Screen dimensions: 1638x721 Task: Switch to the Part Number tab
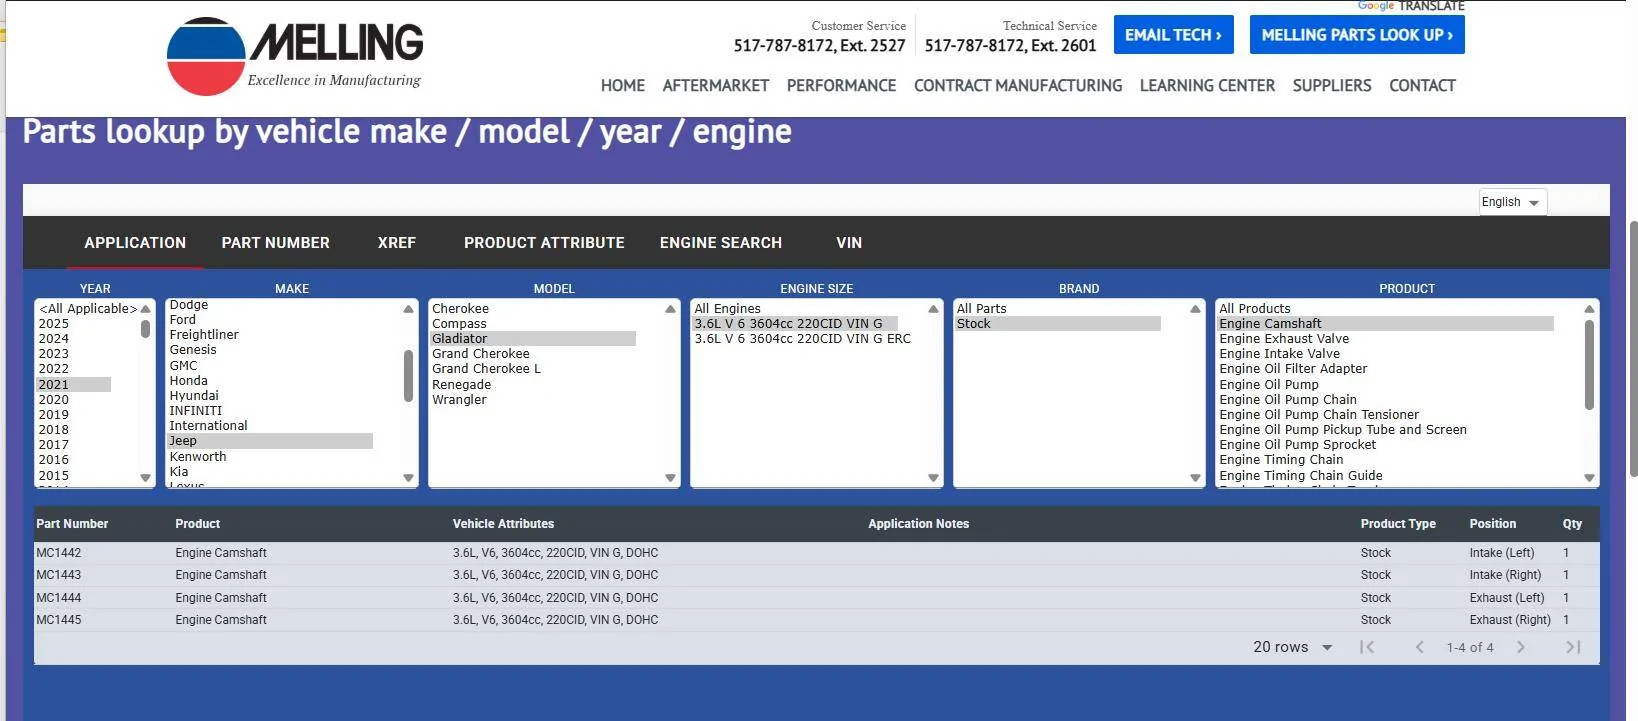coord(276,243)
